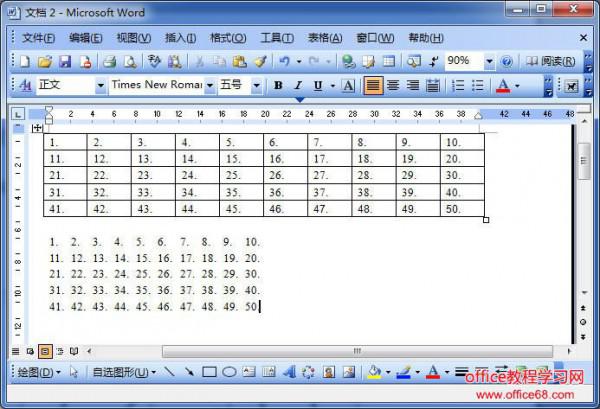The width and height of the screenshot is (600, 409).
Task: Insert Clip Art from drawing toolbar
Action: (x=329, y=372)
